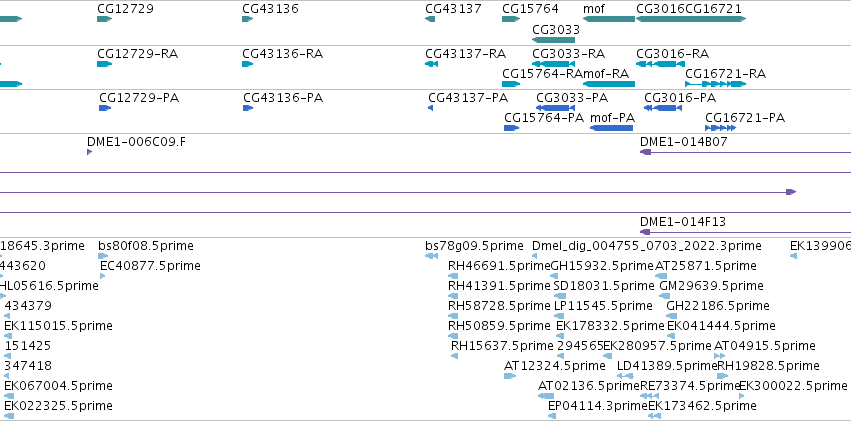This screenshot has width=851, height=421.
Task: Select EST GM29639.5prime
Action: [711, 286]
